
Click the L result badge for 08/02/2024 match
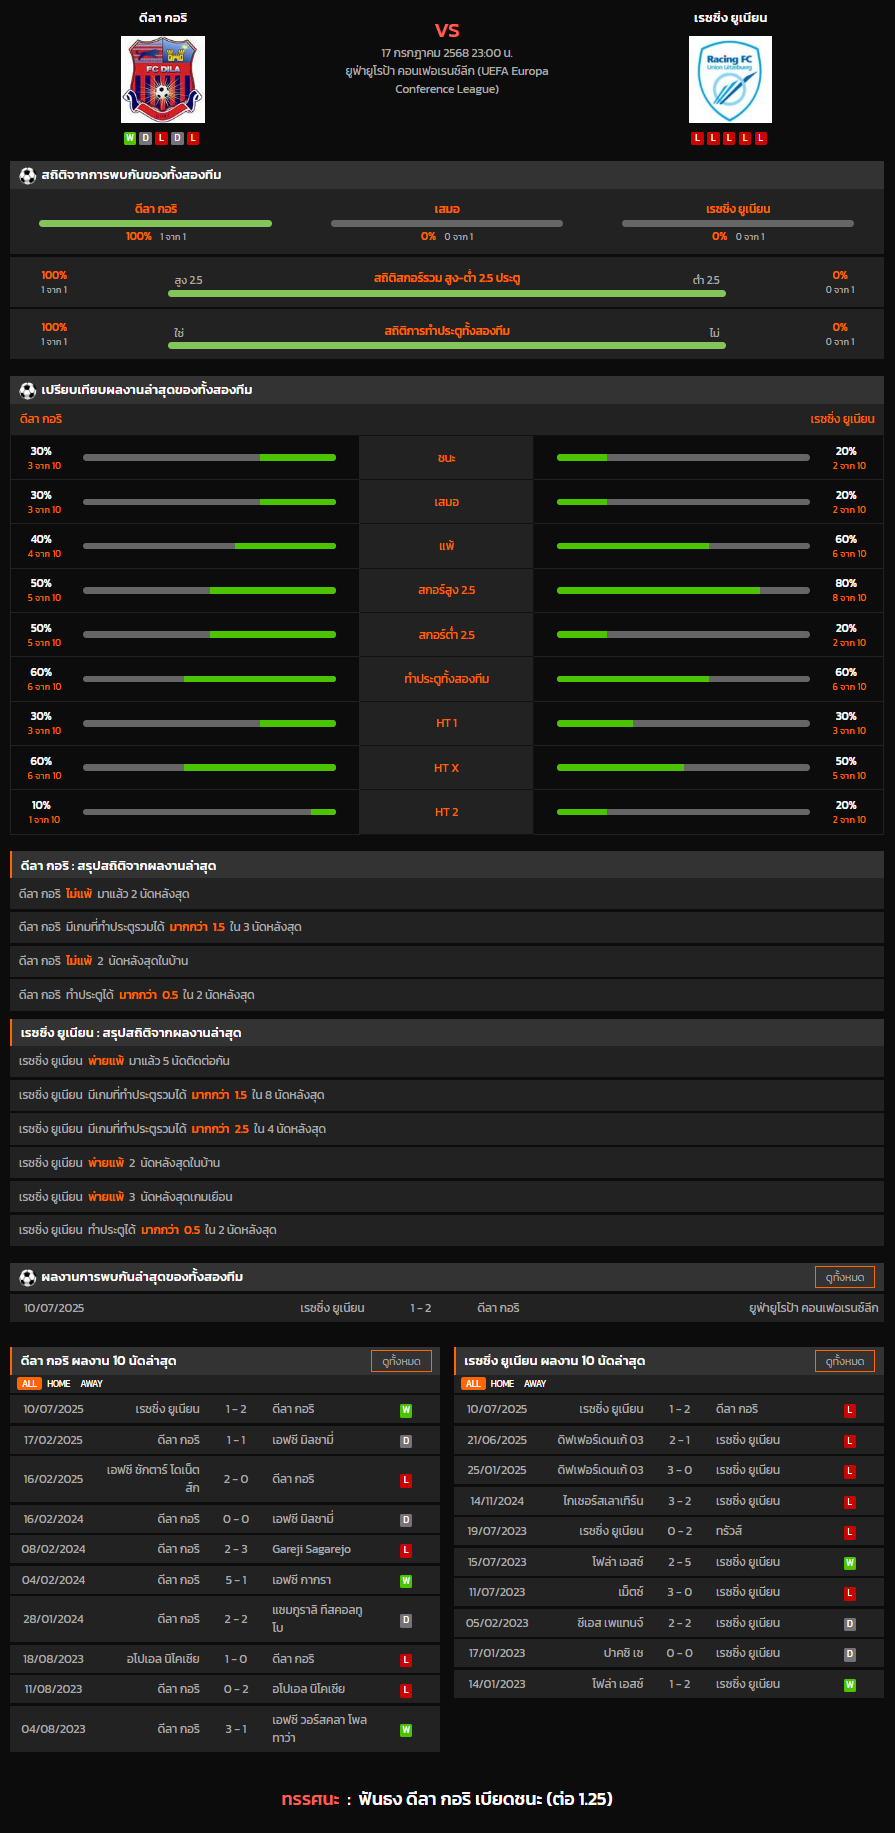click(406, 1550)
